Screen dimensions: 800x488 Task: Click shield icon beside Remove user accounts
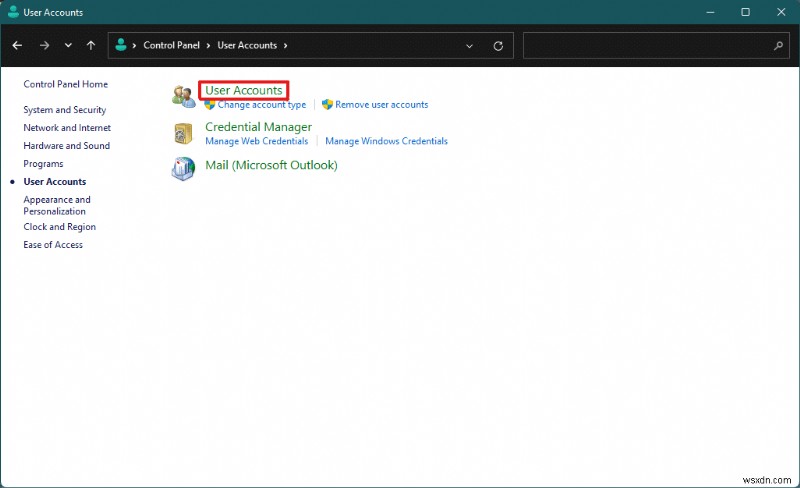[x=327, y=105]
